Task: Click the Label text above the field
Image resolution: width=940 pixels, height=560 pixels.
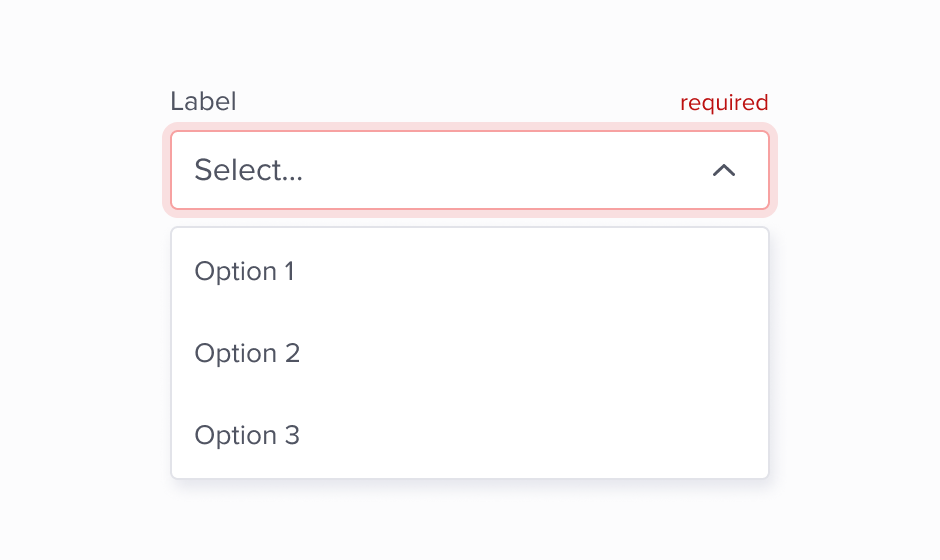Action: pos(203,101)
